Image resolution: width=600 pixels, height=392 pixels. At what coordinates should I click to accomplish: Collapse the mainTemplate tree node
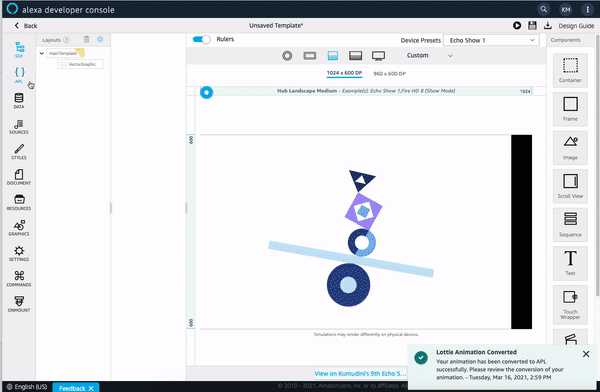[41, 53]
